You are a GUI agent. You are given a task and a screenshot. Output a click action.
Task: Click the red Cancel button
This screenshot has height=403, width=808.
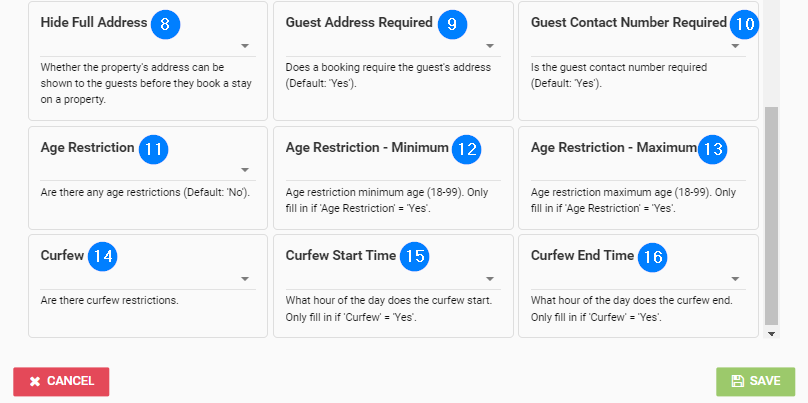click(61, 381)
